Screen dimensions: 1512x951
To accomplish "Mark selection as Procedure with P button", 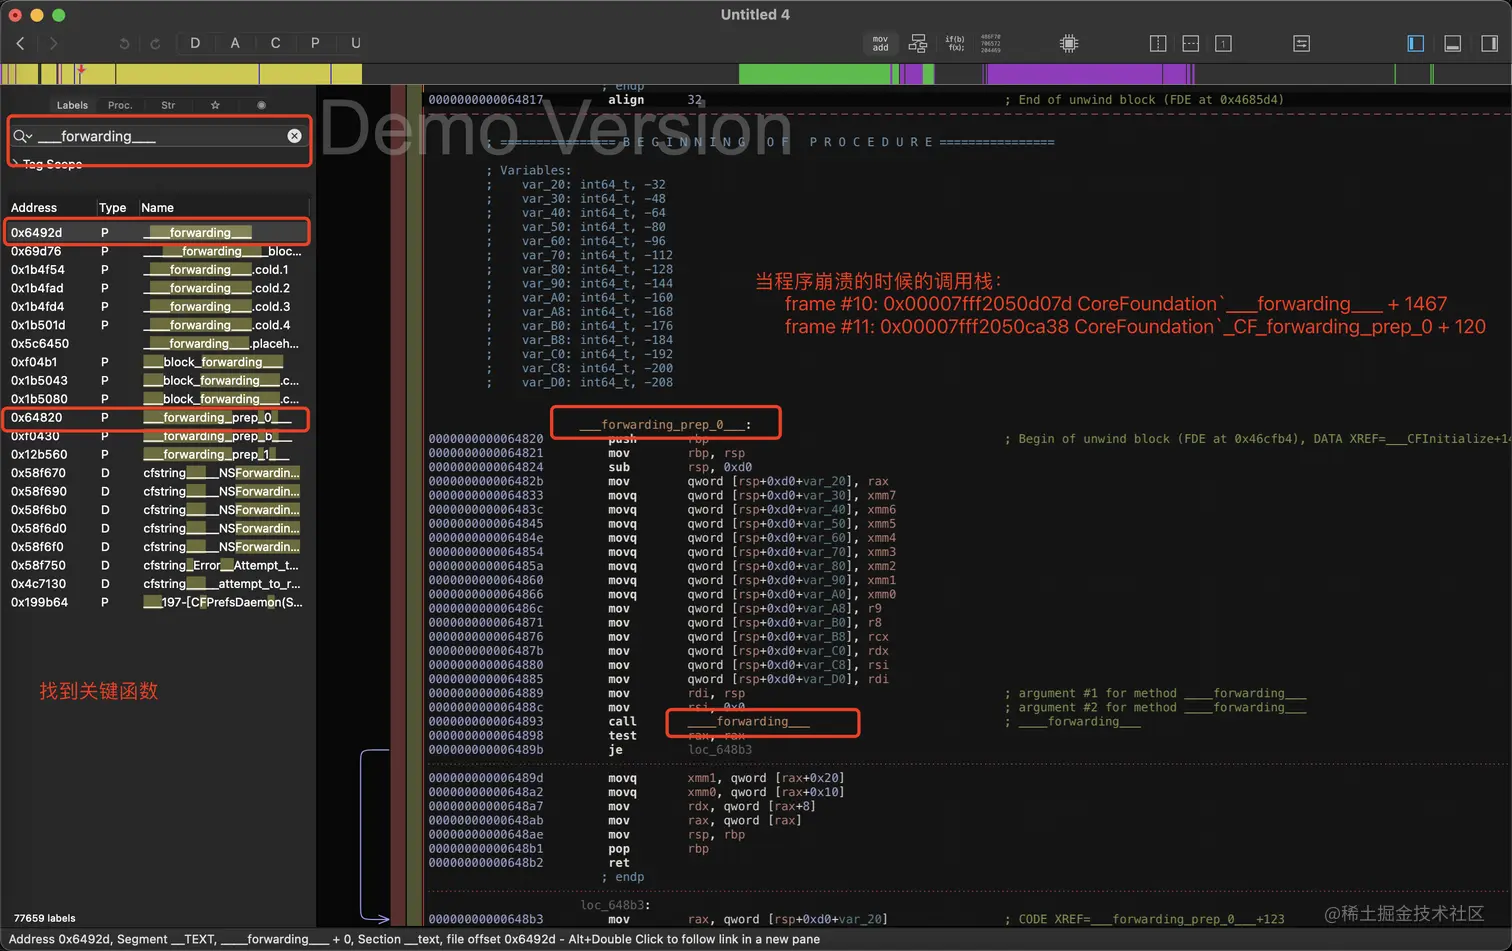I will click(315, 43).
